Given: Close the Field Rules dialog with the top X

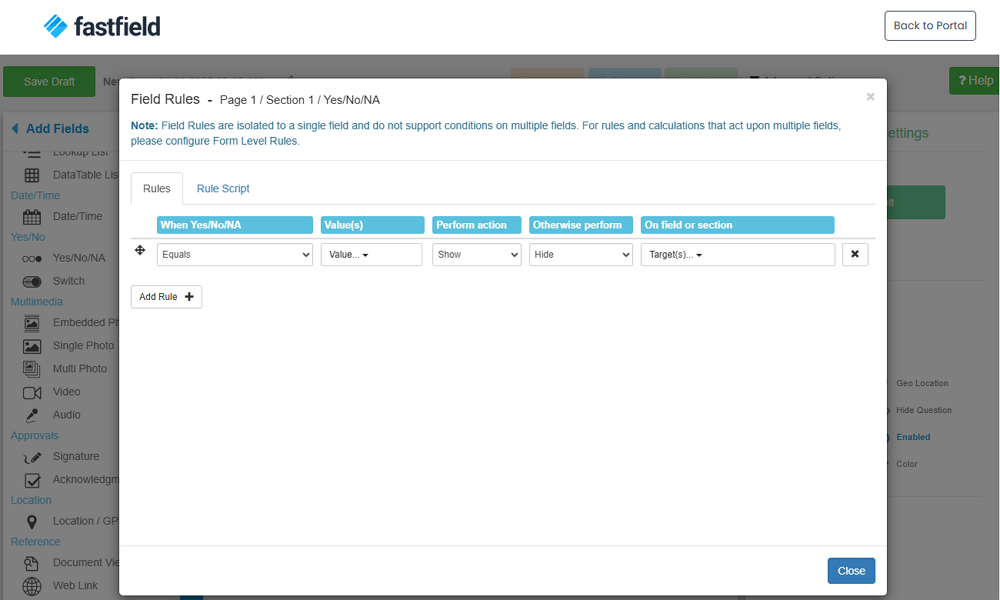Looking at the screenshot, I should tap(870, 97).
